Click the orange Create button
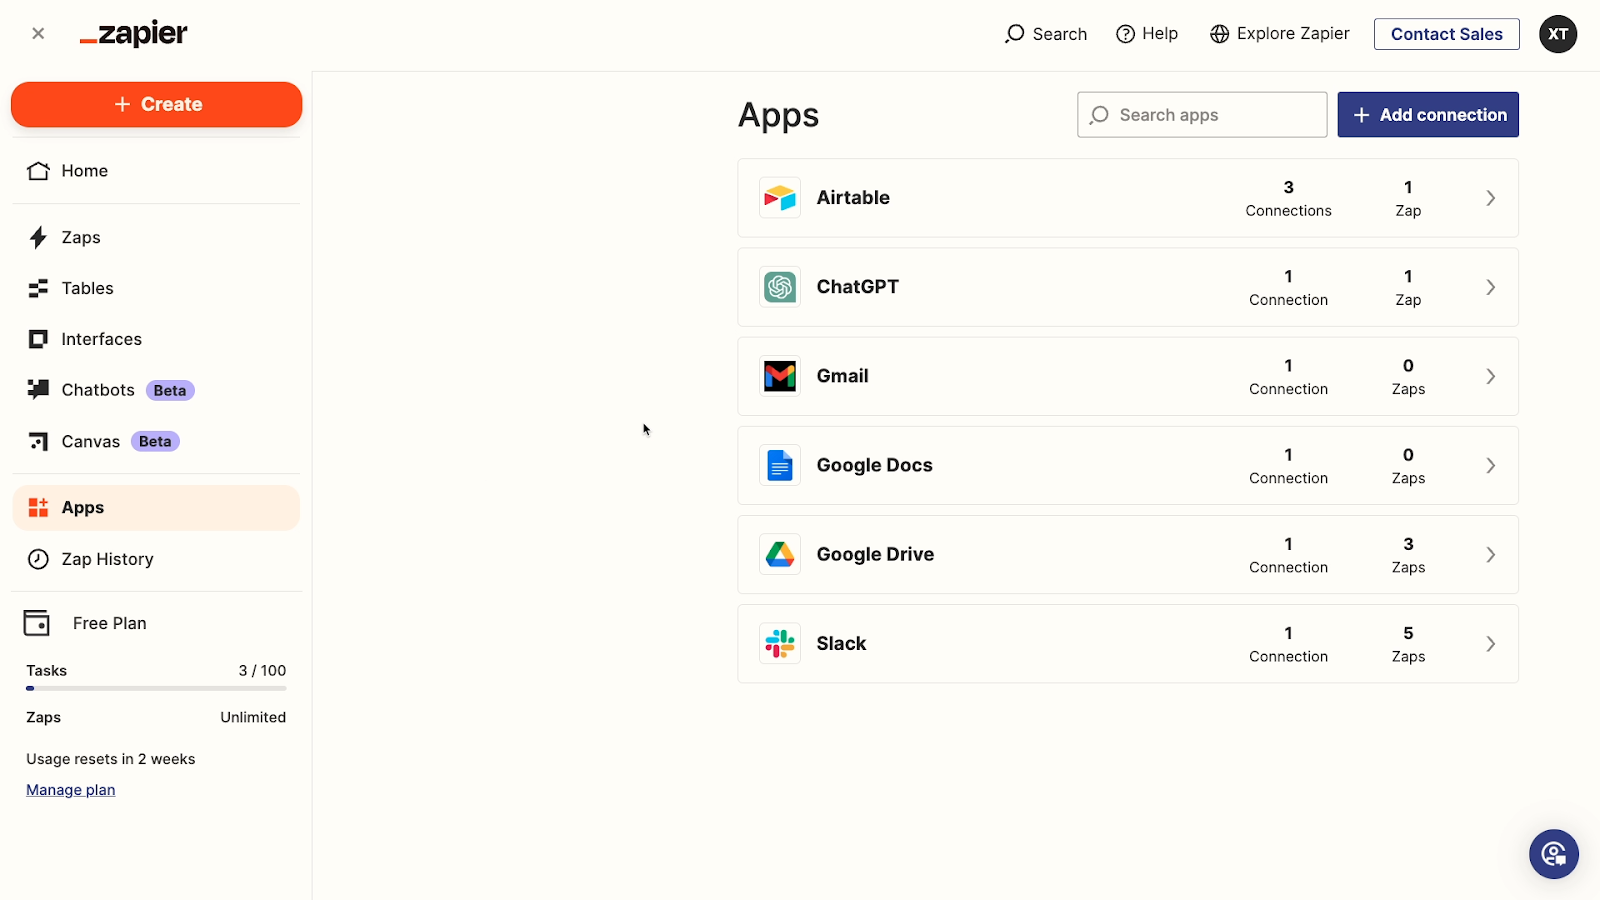 156,104
